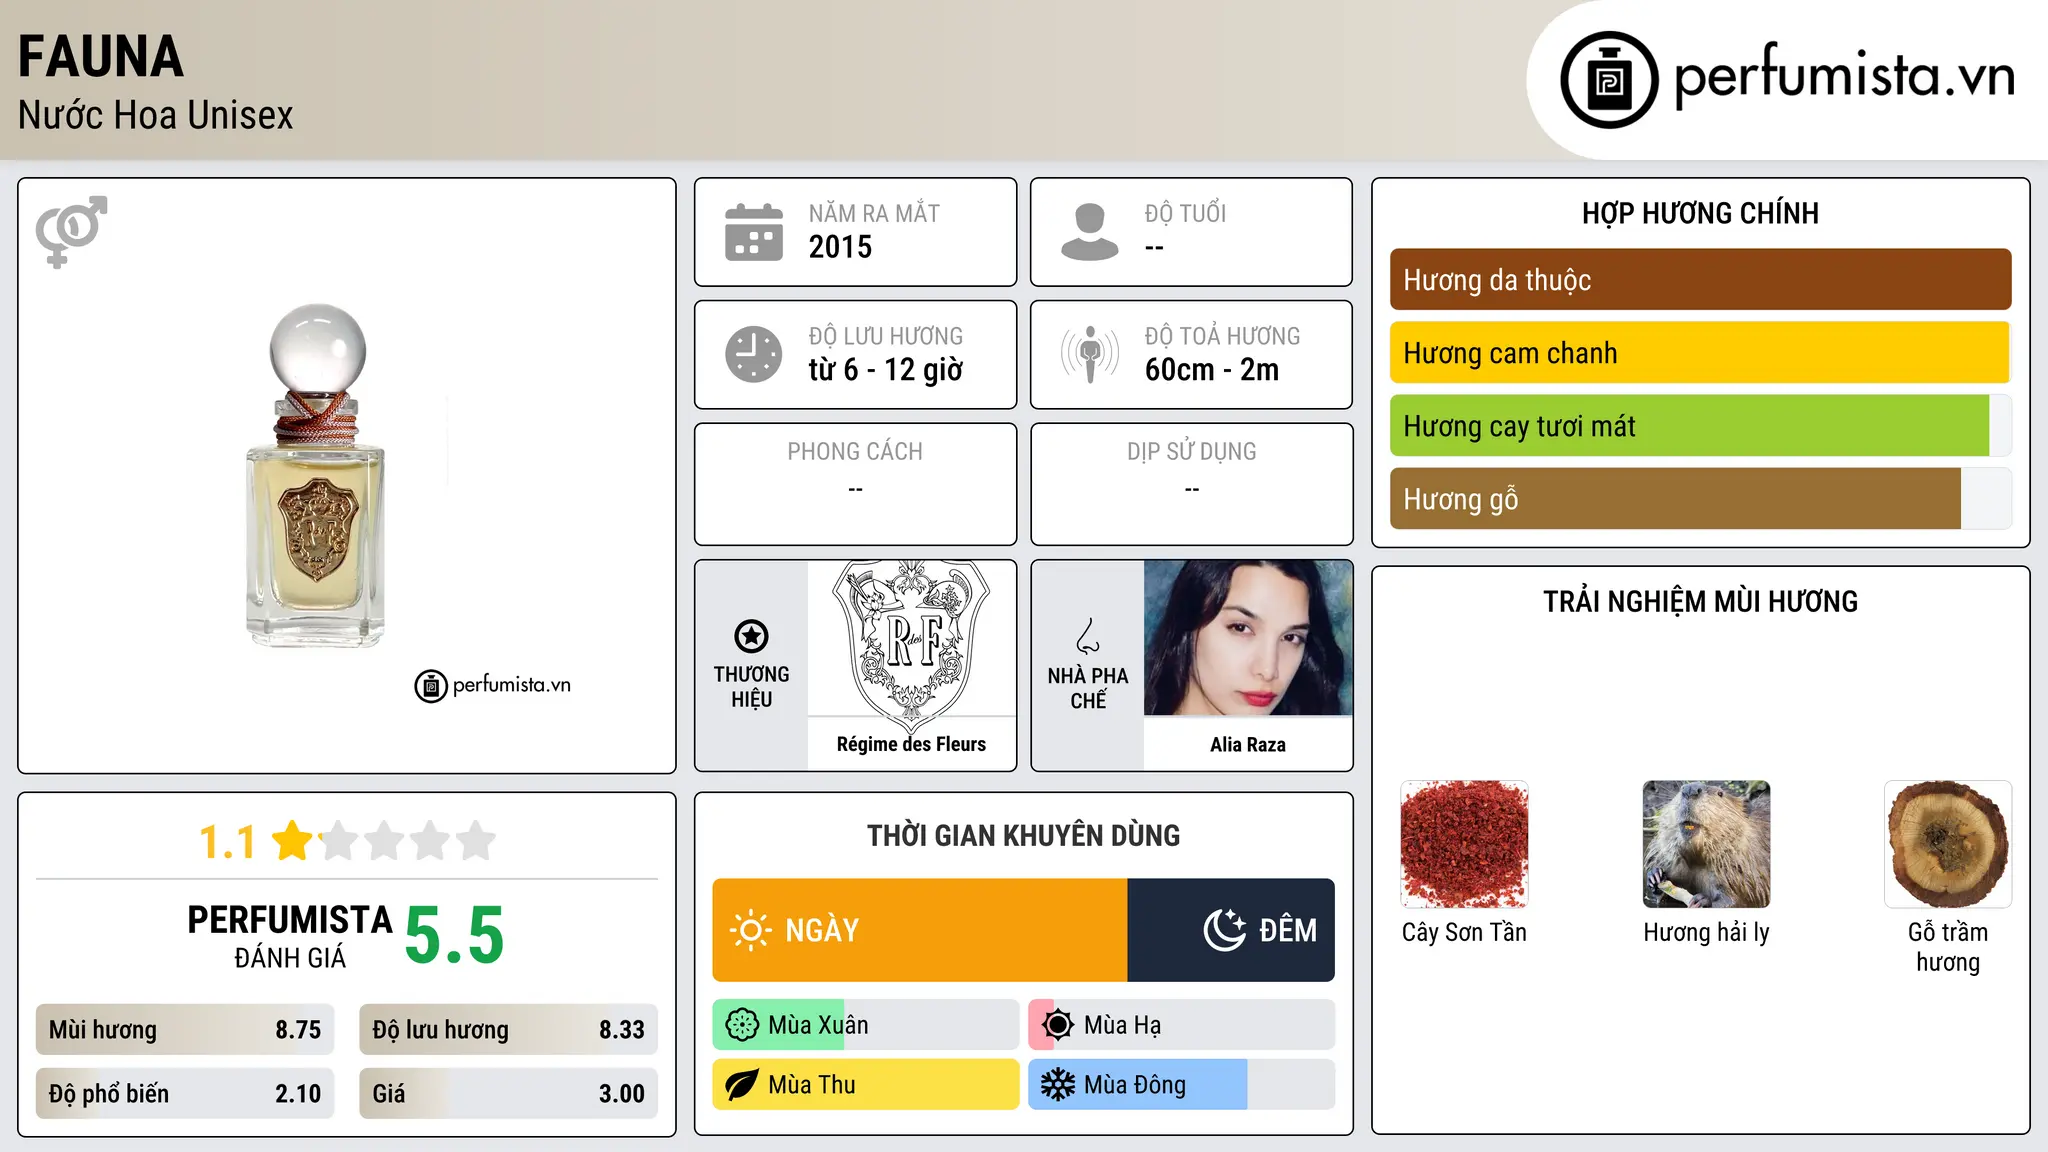Viewport: 2048px width, 1152px height.
Task: Click the snowflake icon for Mùa Đông
Action: [1058, 1085]
